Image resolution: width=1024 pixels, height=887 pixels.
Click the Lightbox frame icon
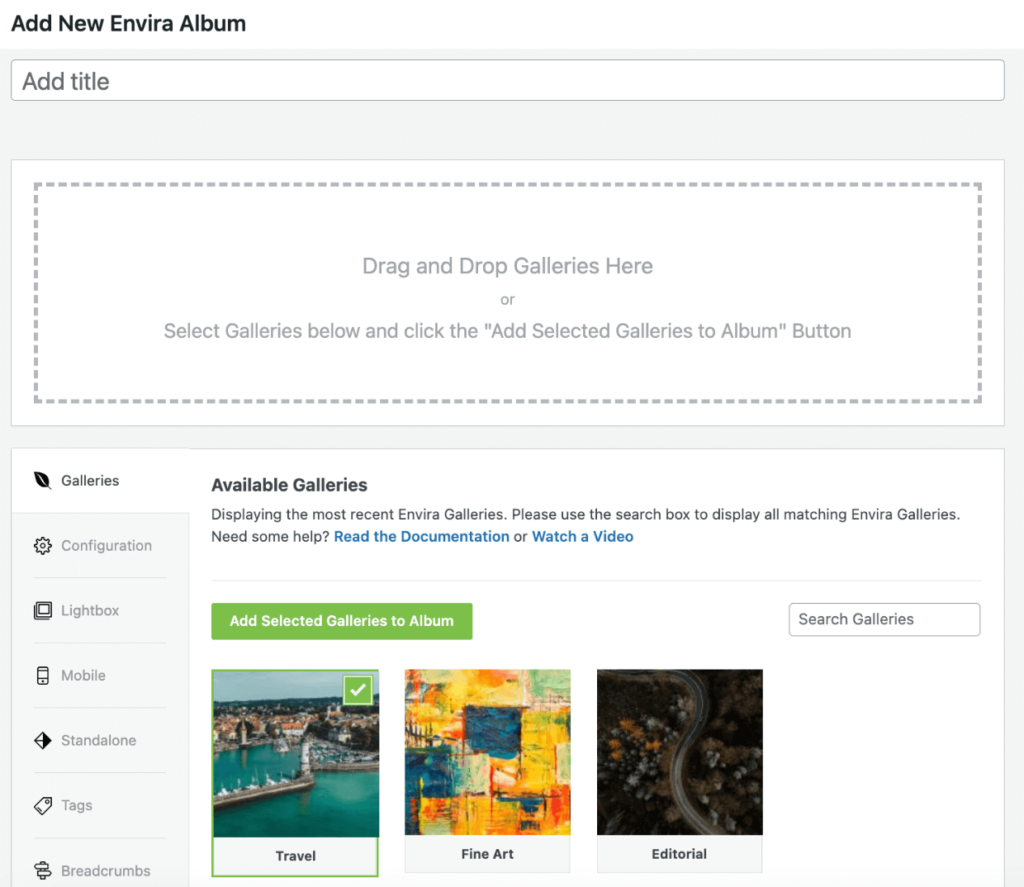(x=42, y=611)
